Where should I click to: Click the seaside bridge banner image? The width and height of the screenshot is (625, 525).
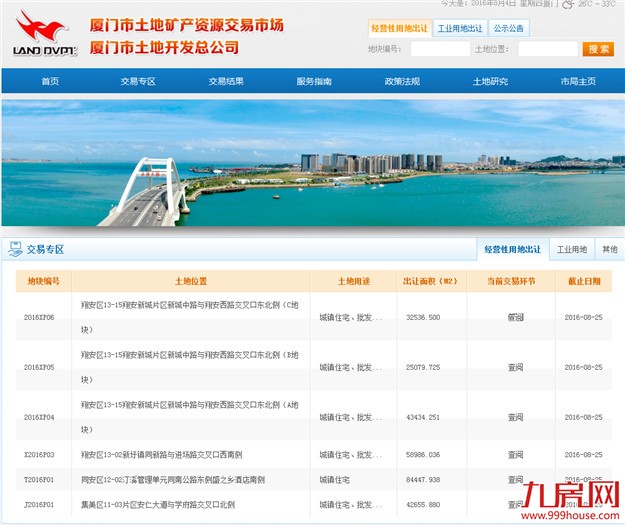click(x=313, y=163)
